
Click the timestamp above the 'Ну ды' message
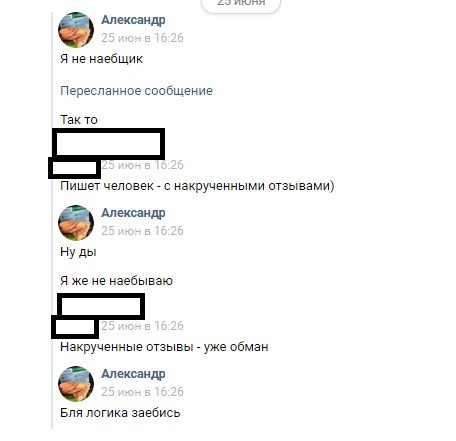tap(142, 231)
